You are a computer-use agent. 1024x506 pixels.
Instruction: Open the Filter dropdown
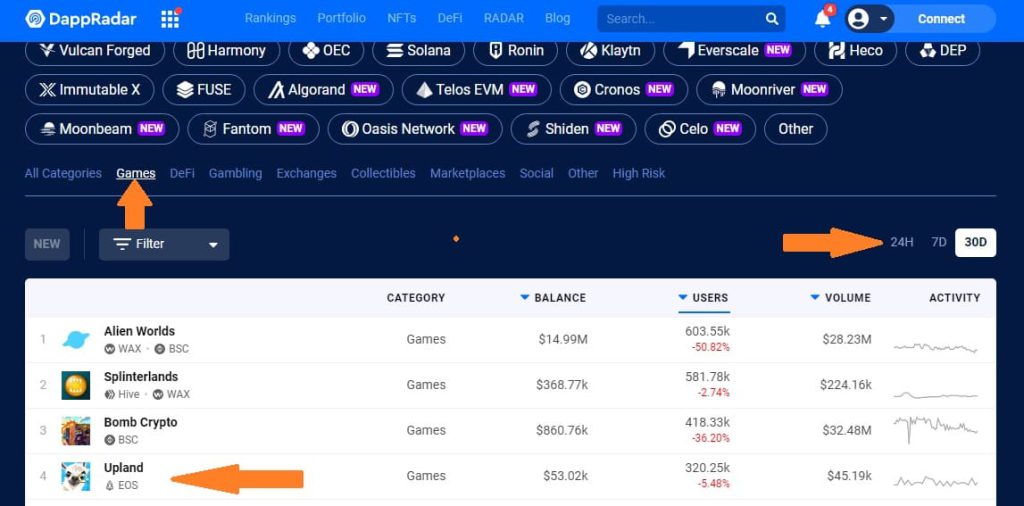click(x=164, y=244)
